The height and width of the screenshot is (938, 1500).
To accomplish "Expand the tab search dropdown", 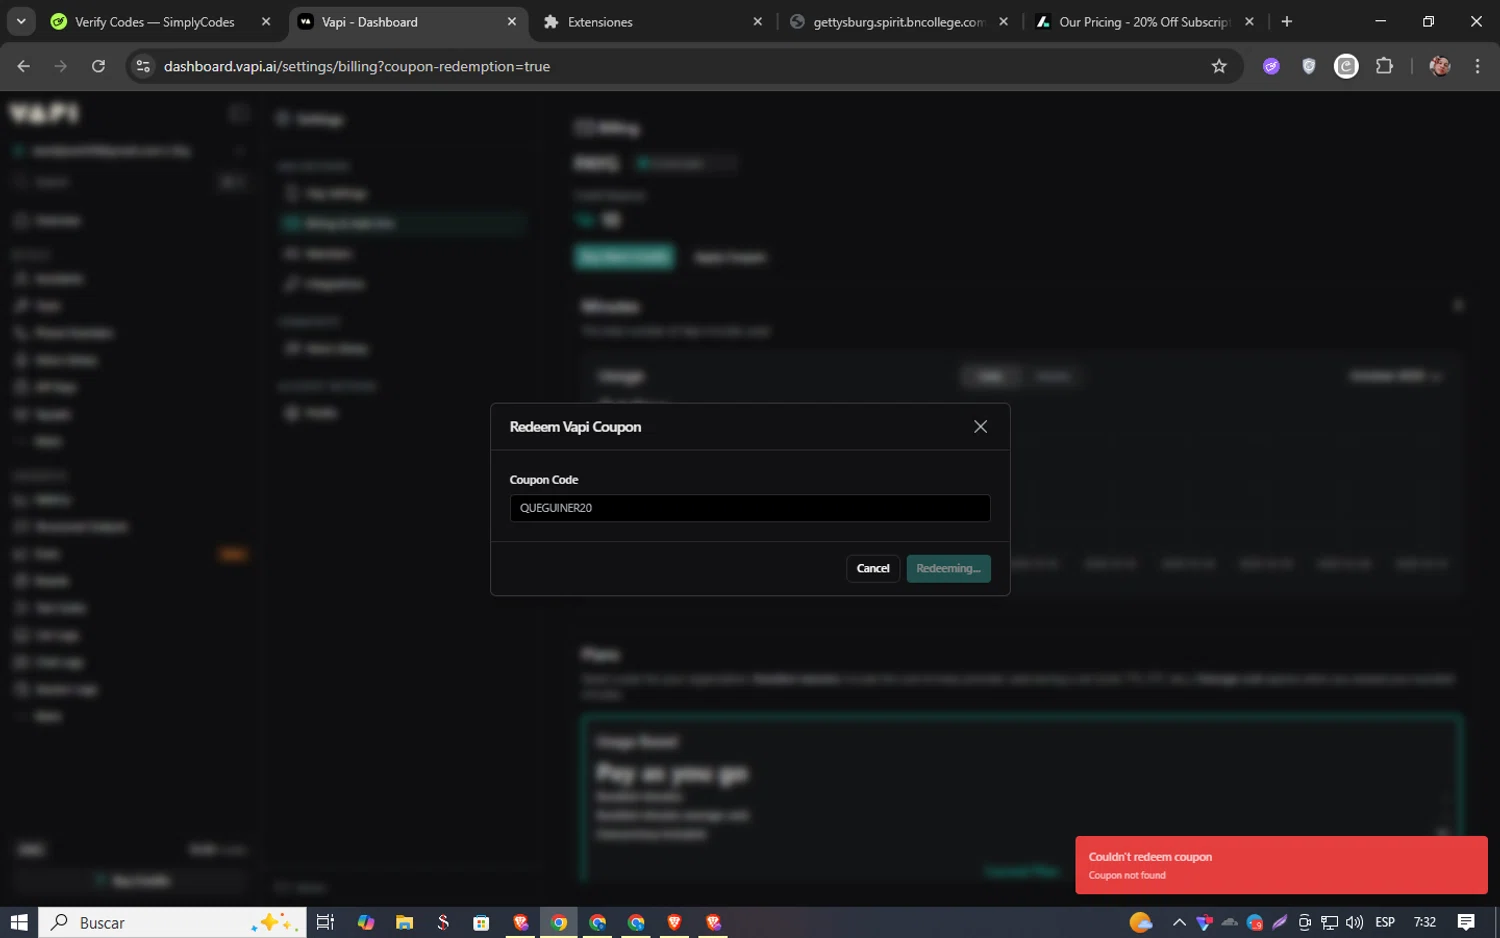I will pyautogui.click(x=21, y=22).
